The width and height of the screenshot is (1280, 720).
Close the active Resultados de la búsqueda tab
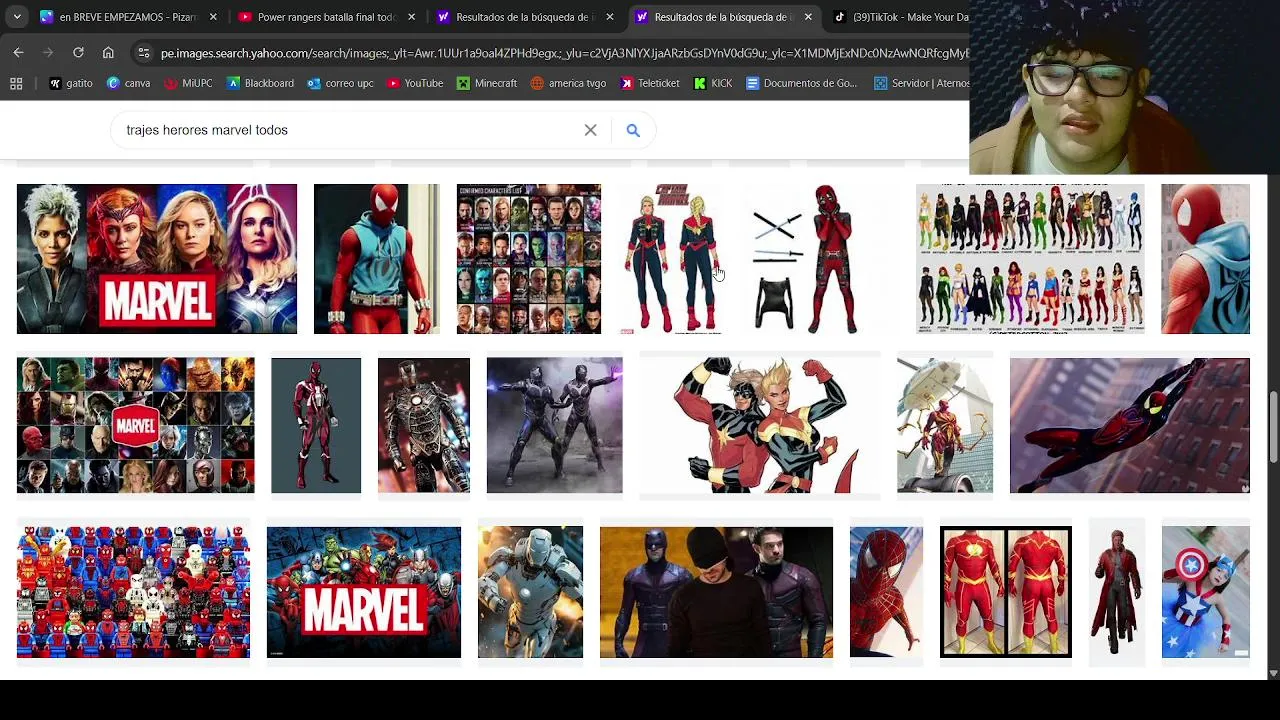click(808, 17)
